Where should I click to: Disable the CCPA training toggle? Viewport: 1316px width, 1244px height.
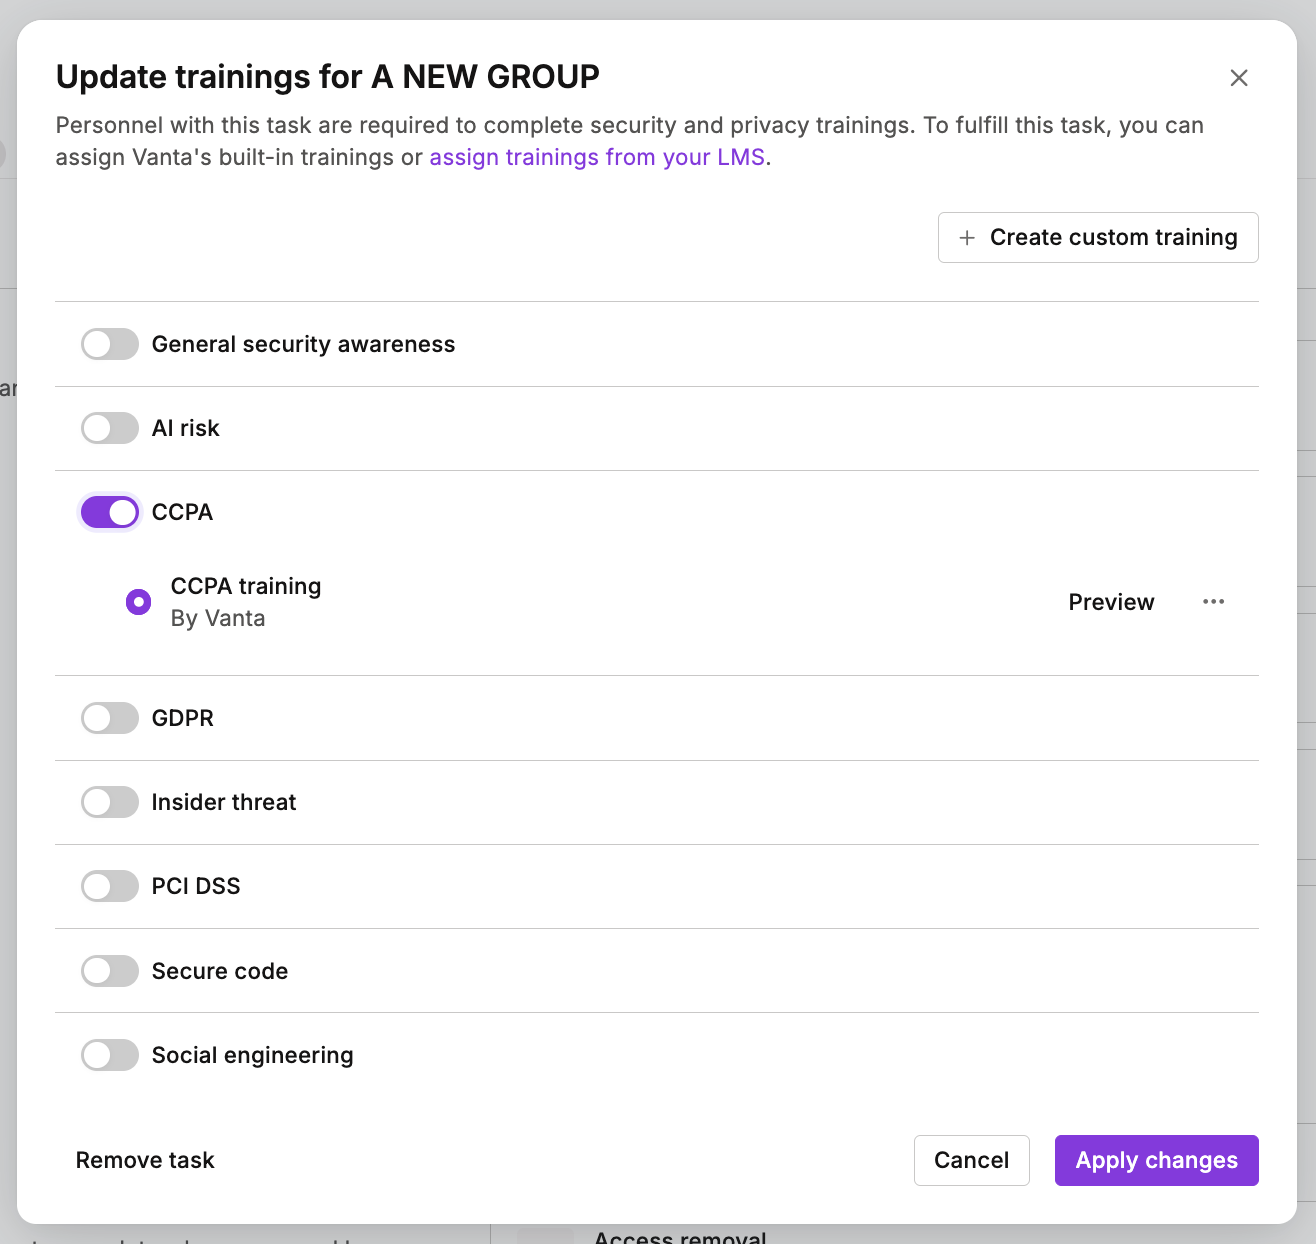point(110,512)
